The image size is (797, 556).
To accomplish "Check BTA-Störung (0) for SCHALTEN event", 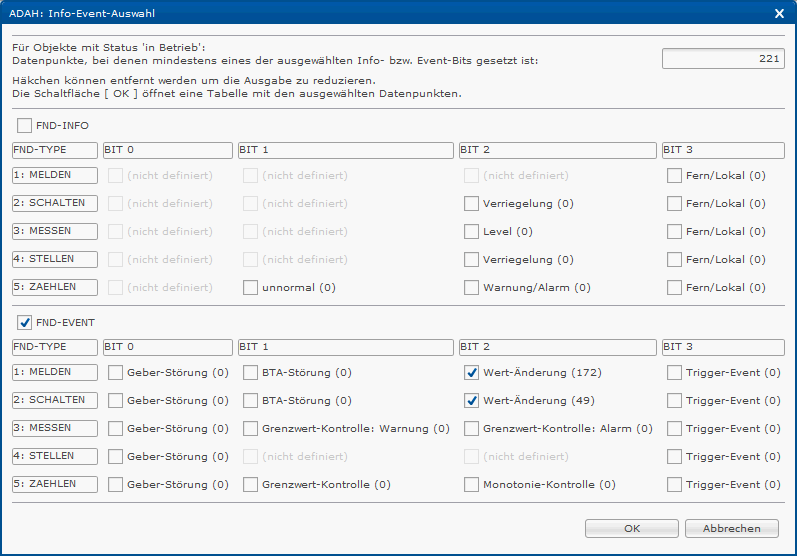I will click(x=250, y=400).
